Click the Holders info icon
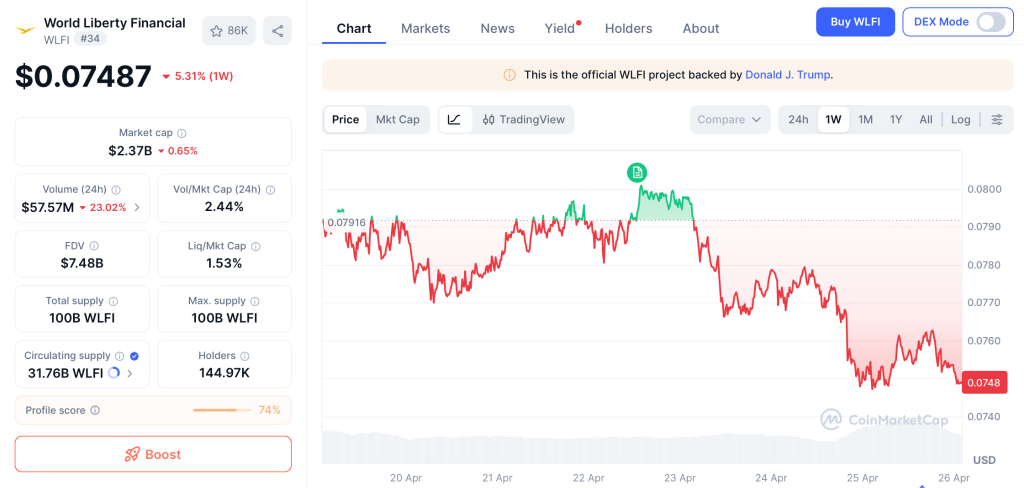Image resolution: width=1024 pixels, height=488 pixels. [245, 356]
